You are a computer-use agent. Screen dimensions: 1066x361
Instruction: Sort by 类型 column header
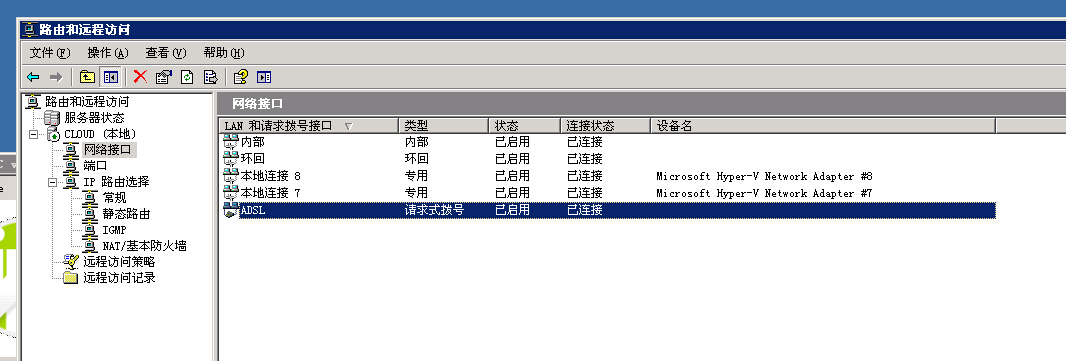443,126
